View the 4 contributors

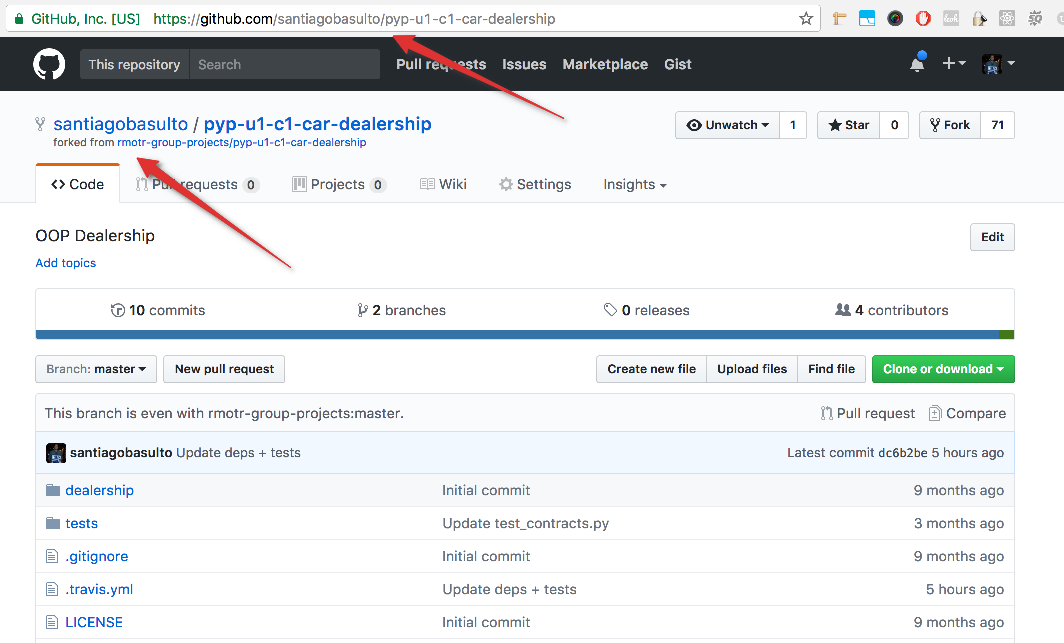click(892, 310)
